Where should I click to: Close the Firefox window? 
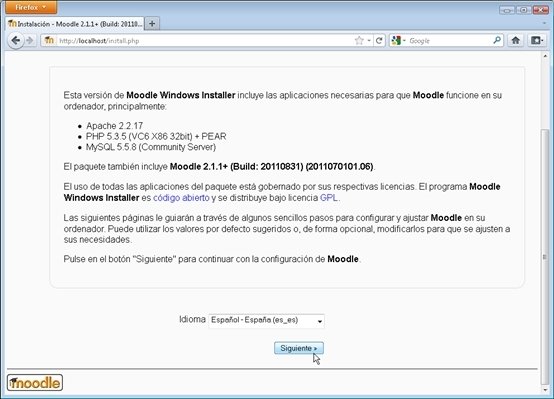point(541,10)
